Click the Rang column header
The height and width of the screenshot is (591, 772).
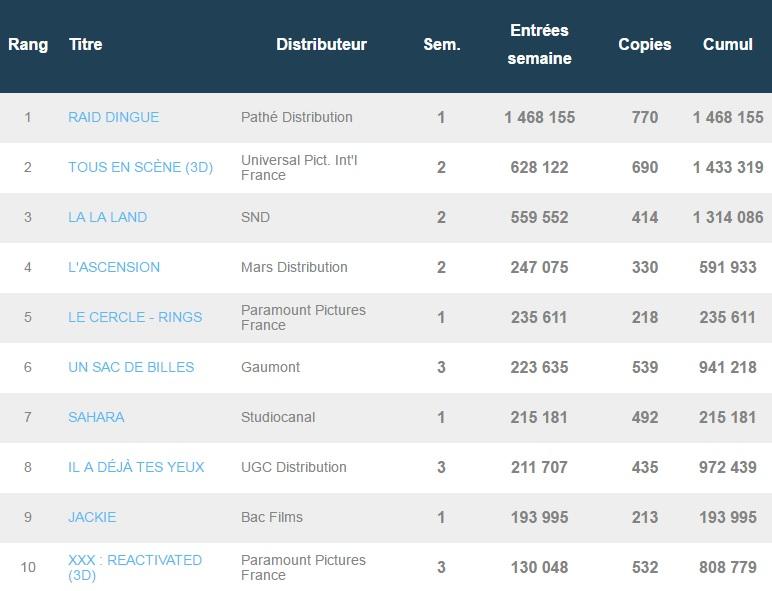pyautogui.click(x=28, y=45)
